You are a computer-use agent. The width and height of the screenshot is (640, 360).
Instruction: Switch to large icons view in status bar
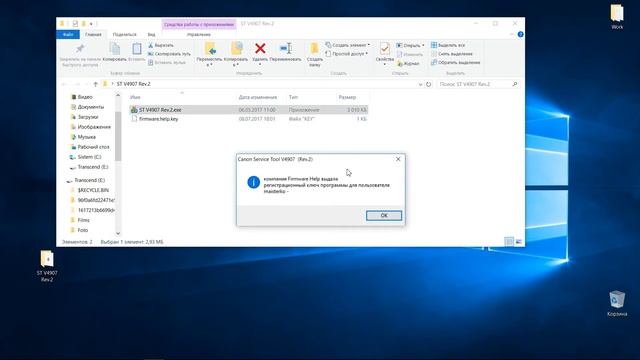point(518,242)
